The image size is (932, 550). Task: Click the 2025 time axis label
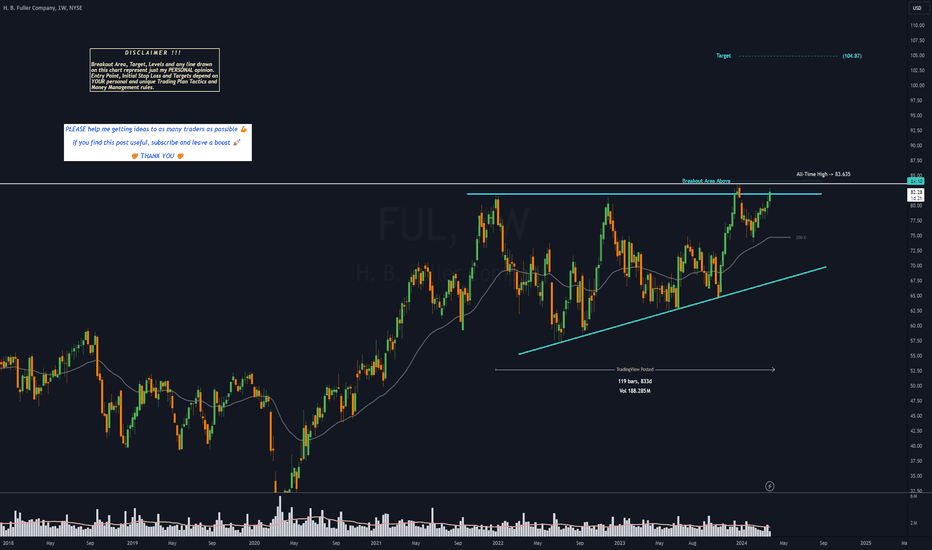coord(865,543)
